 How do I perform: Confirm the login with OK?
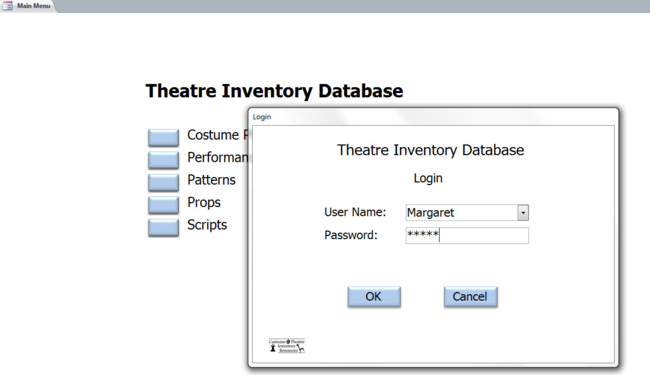374,297
